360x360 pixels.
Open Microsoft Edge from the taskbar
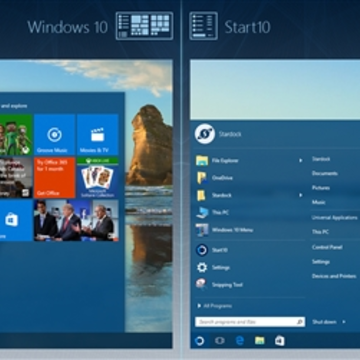[240, 340]
